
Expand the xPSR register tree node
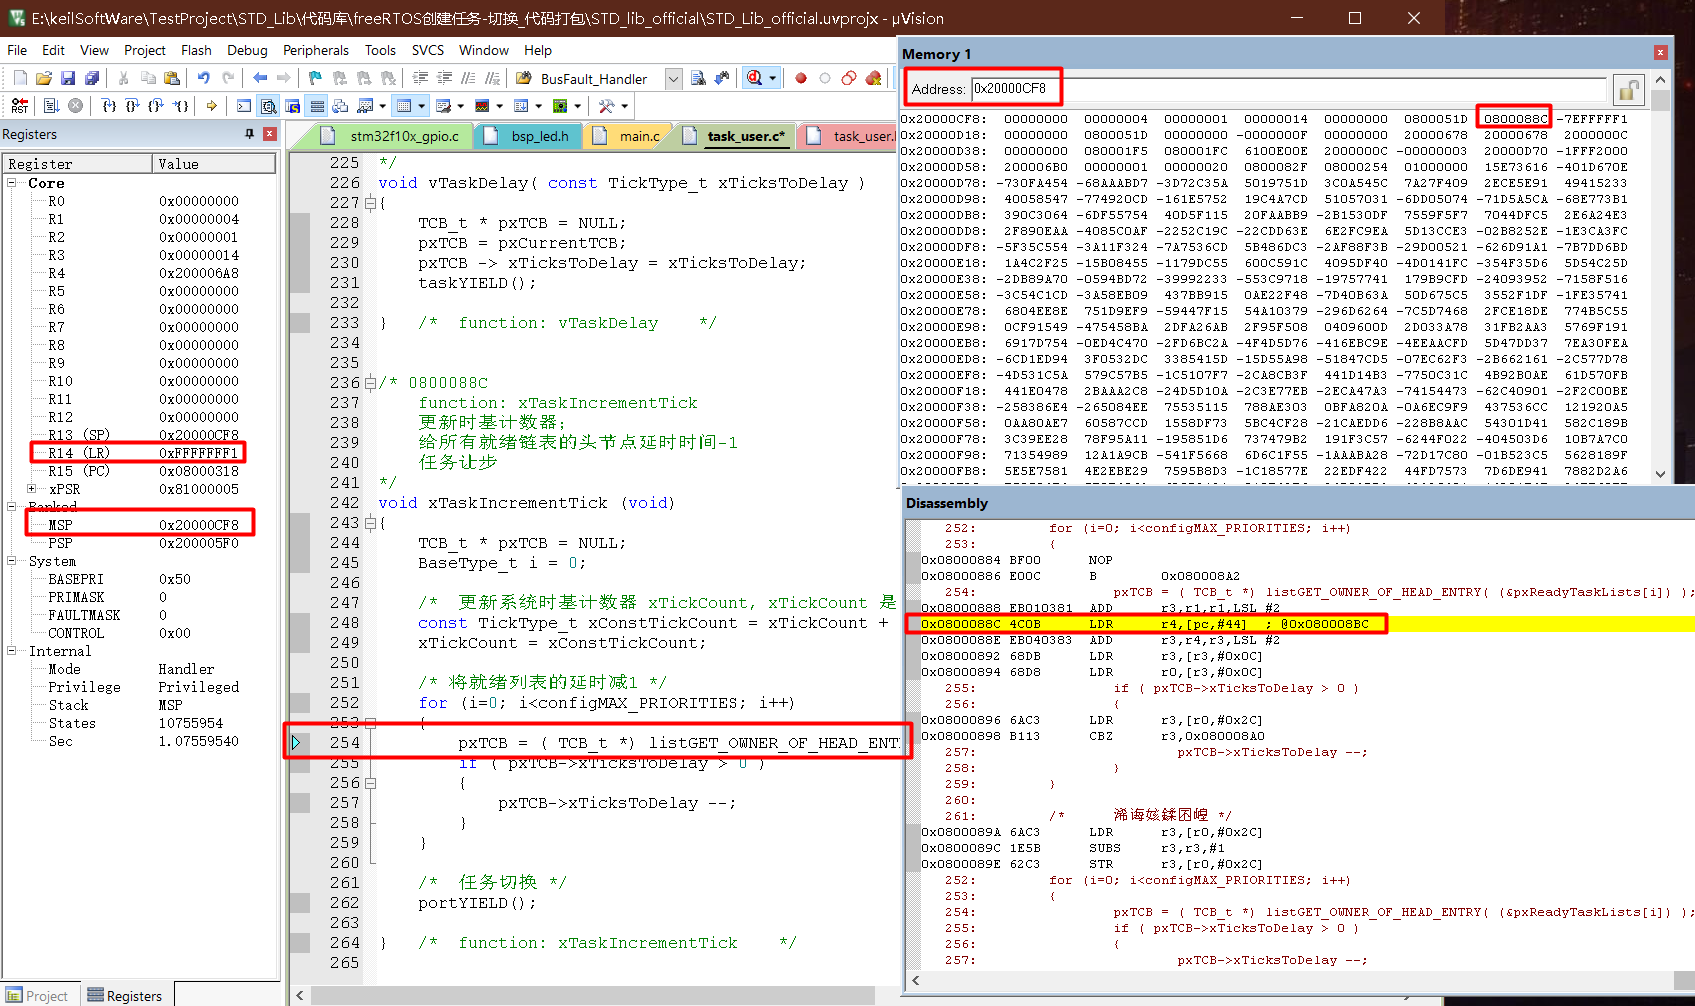pos(32,489)
